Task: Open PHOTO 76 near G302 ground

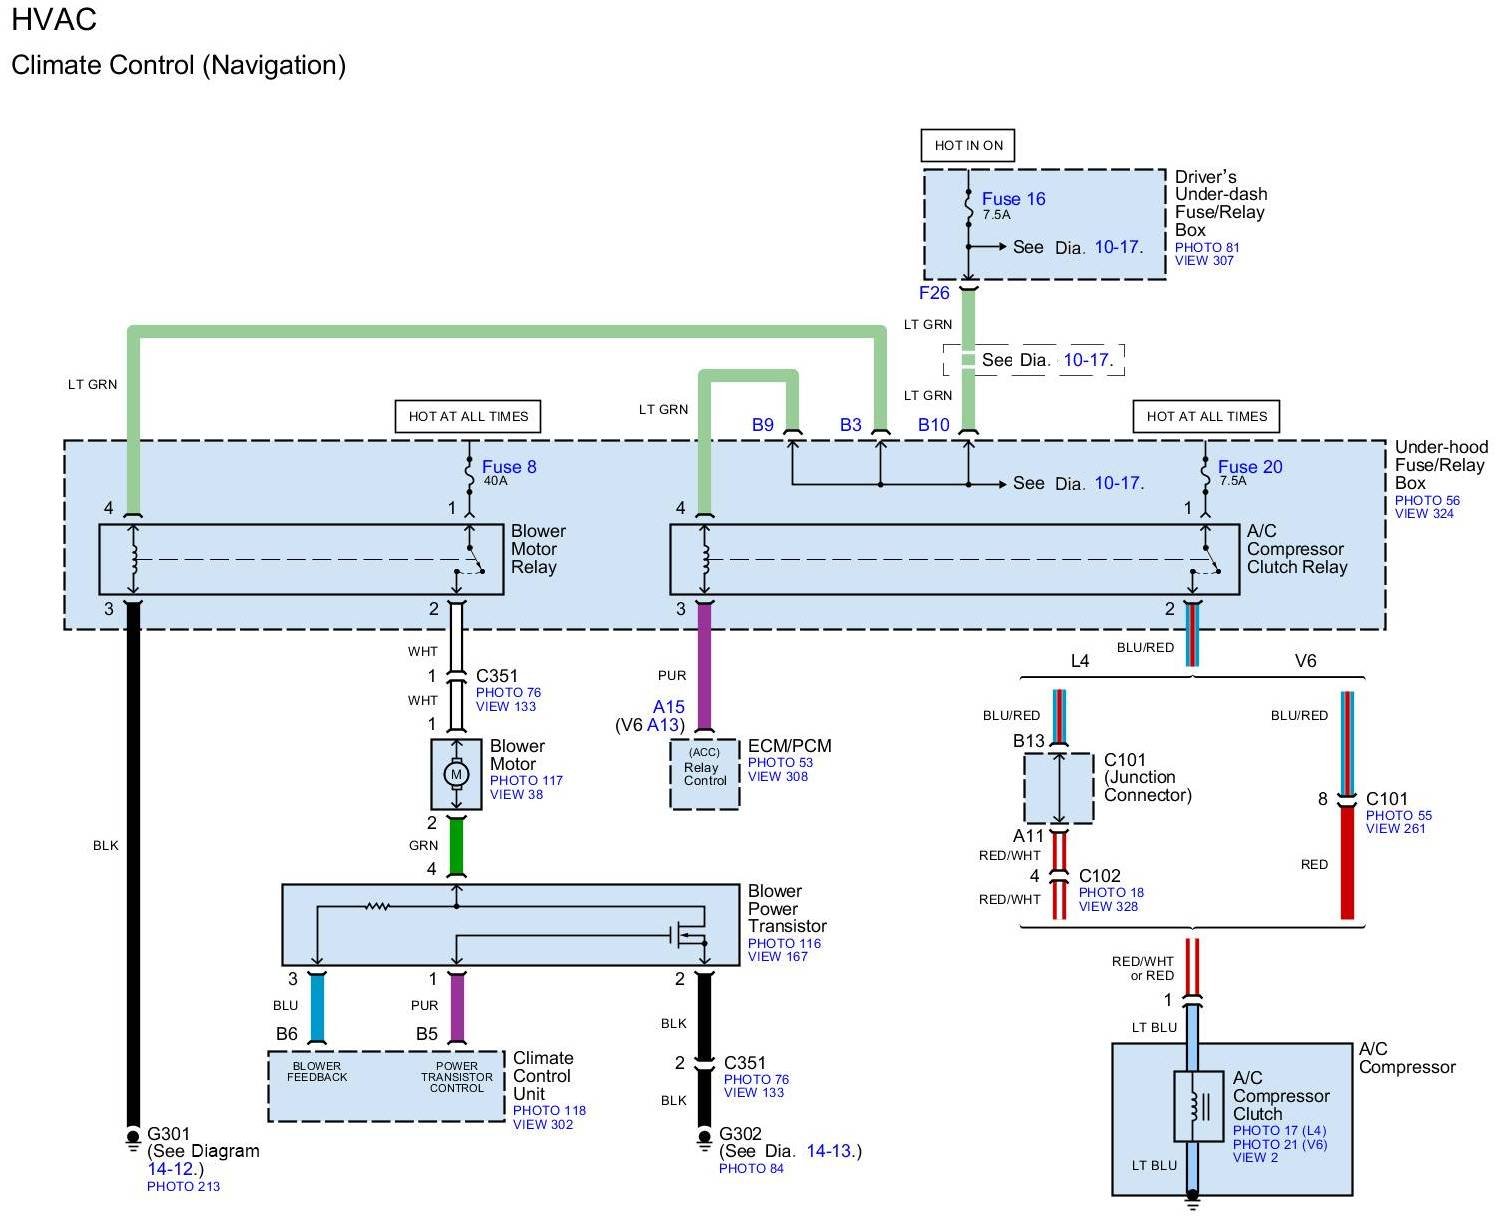Action: [756, 1079]
